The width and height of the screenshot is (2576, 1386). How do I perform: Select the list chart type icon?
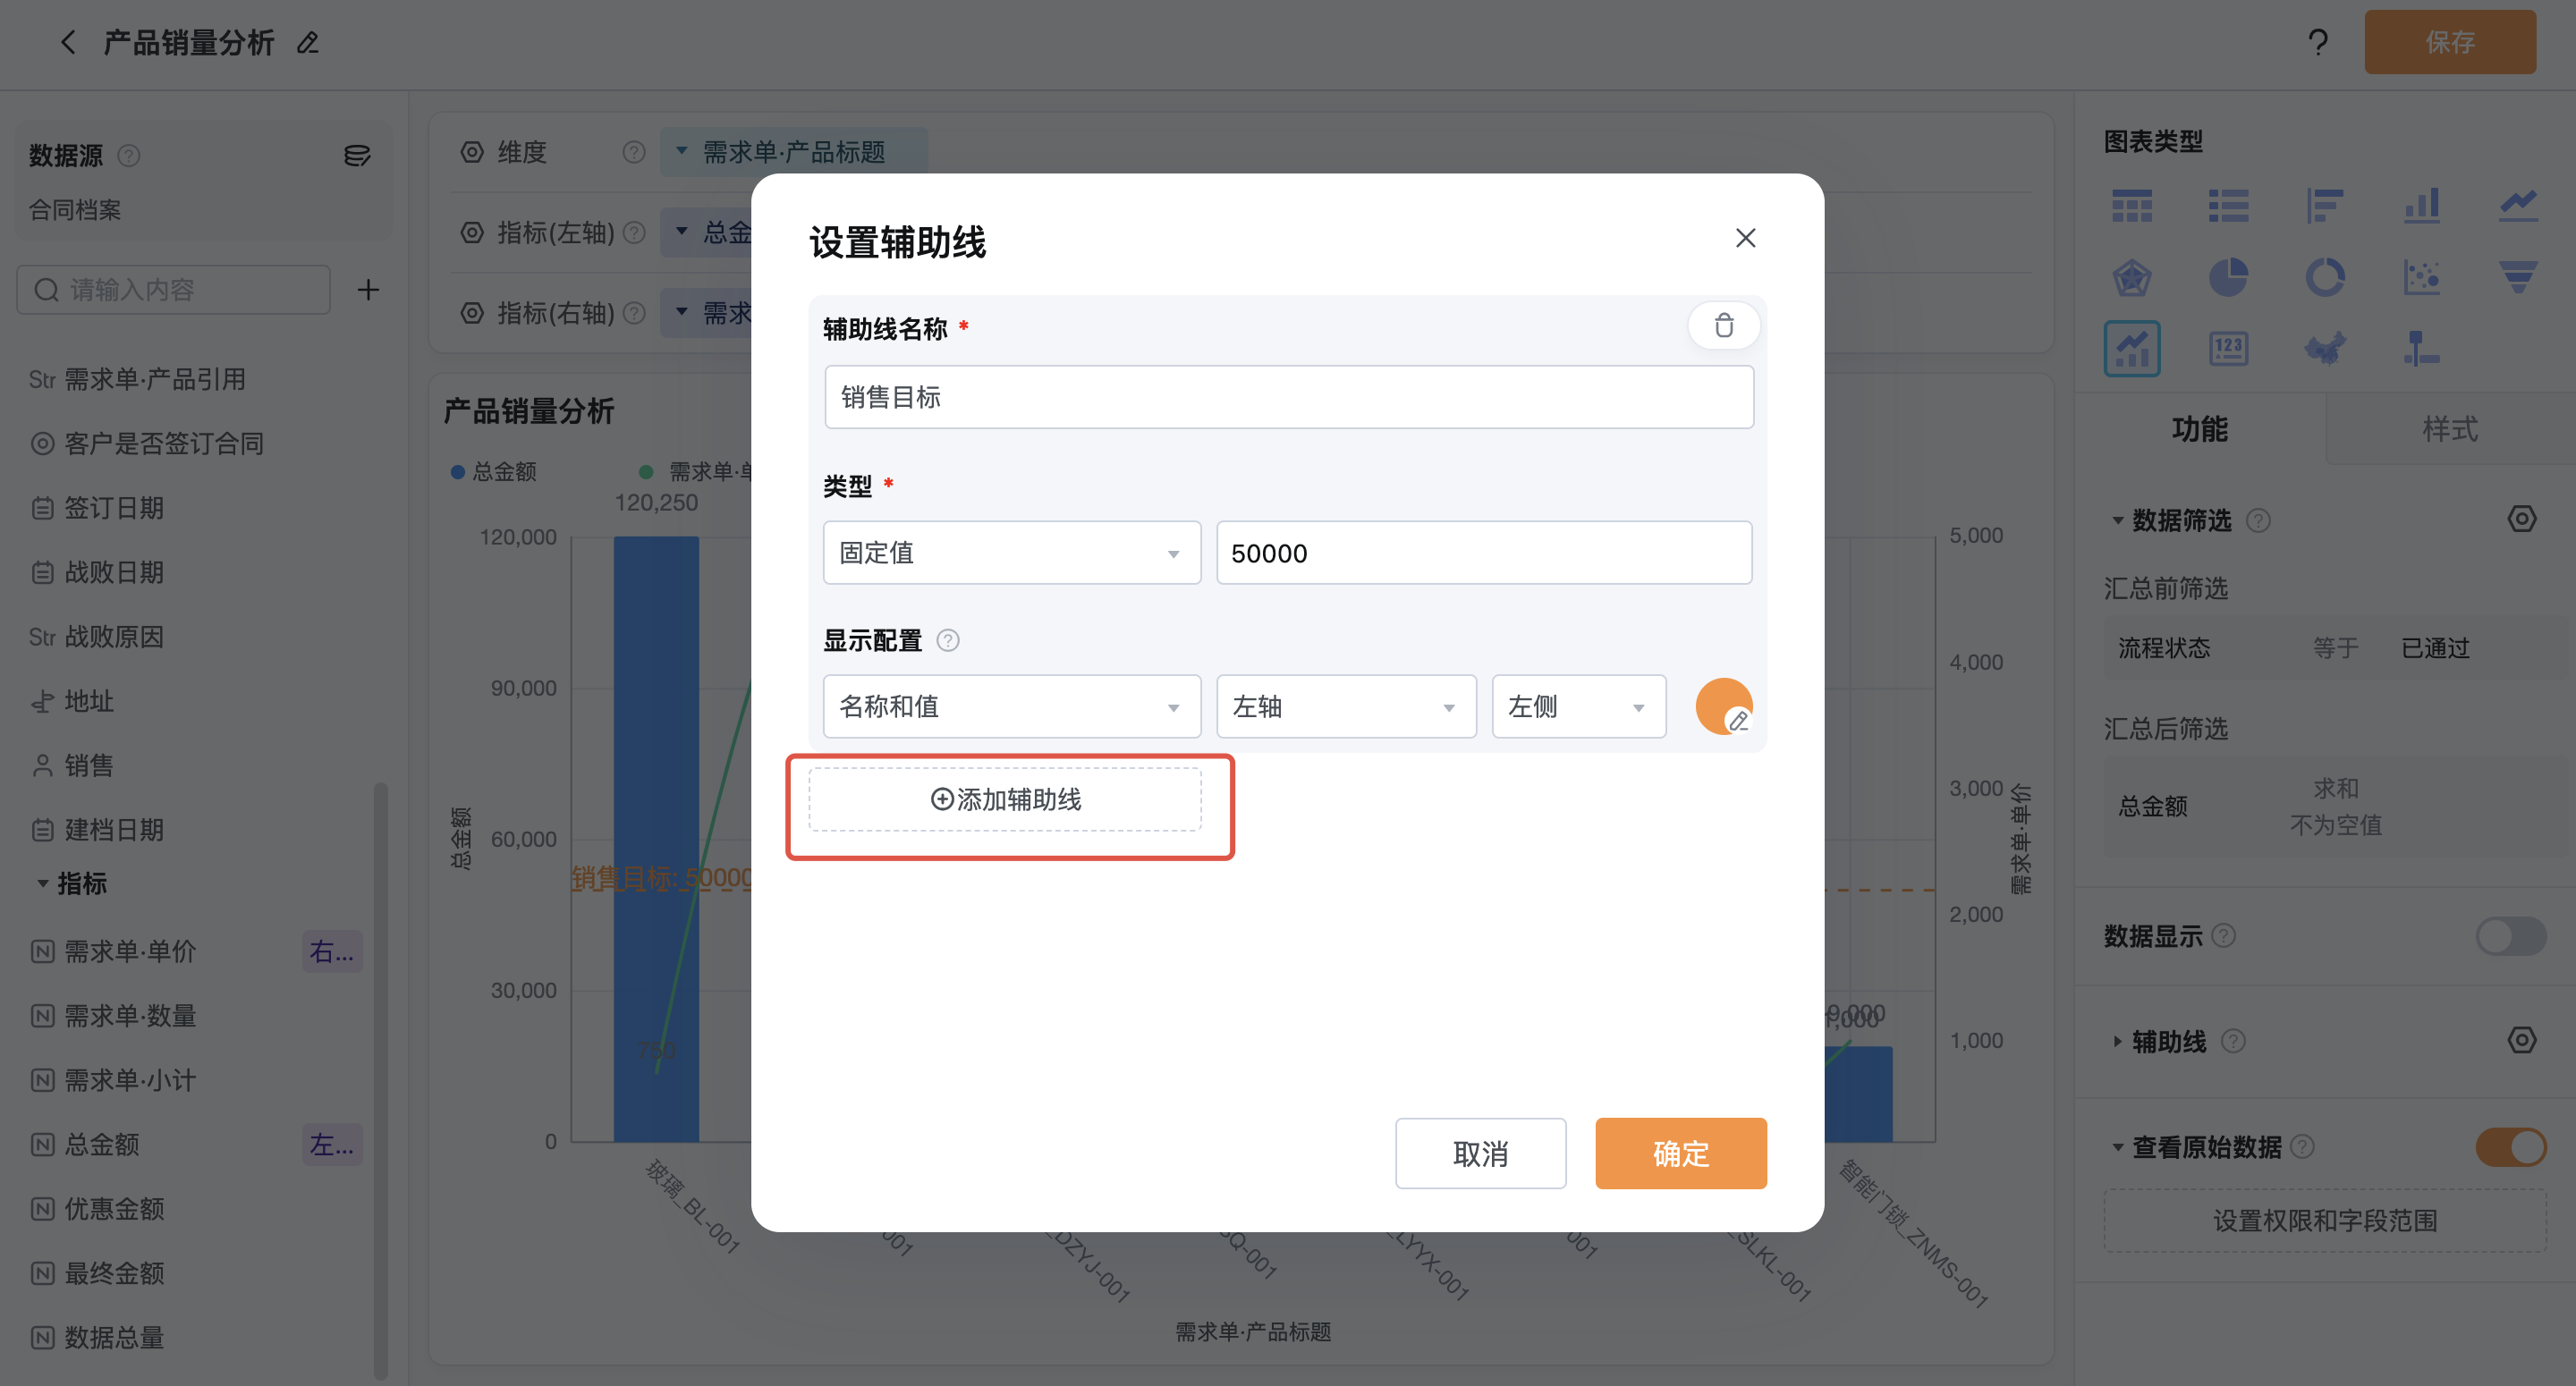[2228, 205]
